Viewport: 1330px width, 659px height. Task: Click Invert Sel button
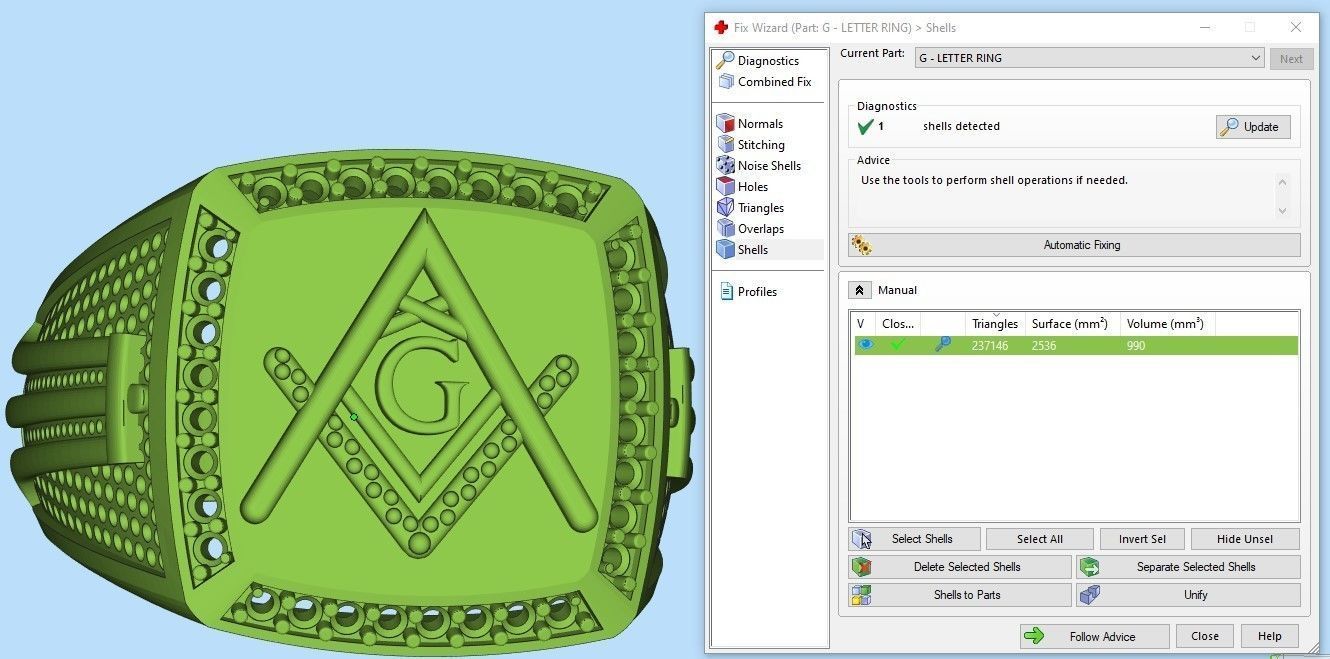(x=1142, y=539)
